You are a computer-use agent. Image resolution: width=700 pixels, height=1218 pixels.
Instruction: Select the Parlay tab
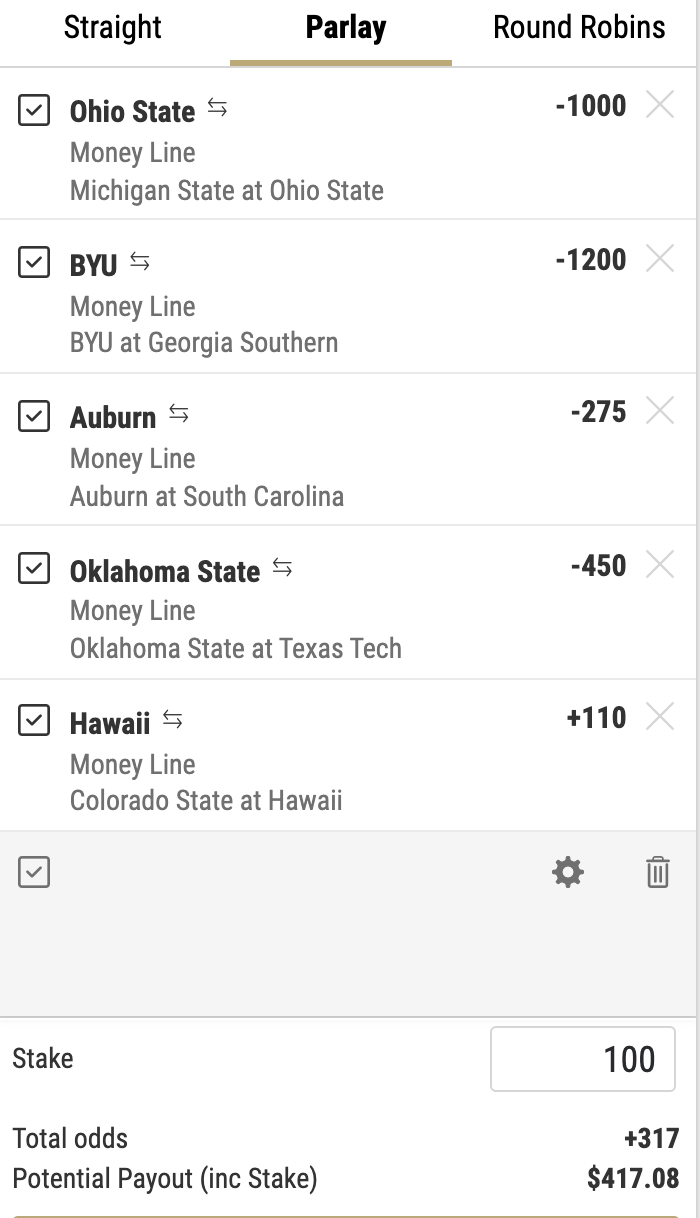[346, 28]
